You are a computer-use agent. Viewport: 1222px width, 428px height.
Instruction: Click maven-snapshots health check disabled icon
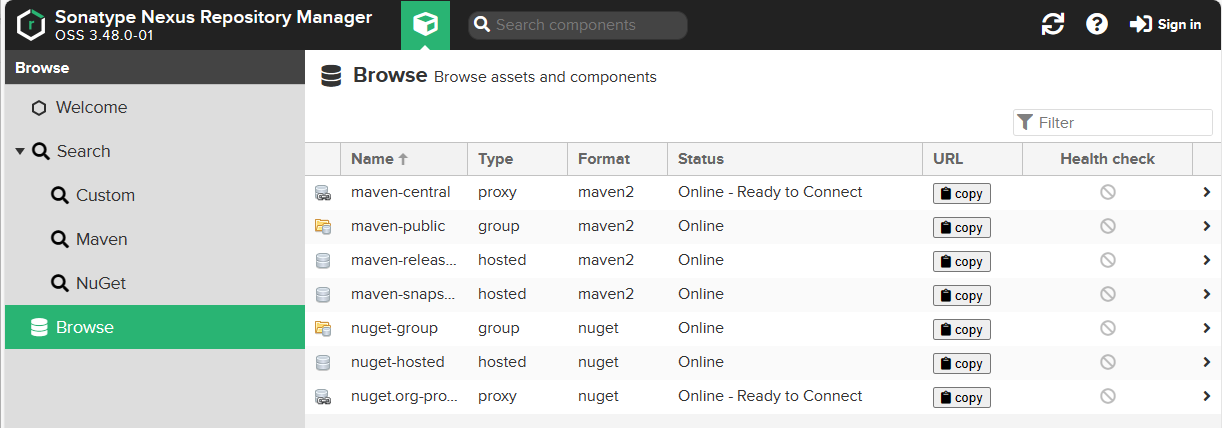(1107, 294)
